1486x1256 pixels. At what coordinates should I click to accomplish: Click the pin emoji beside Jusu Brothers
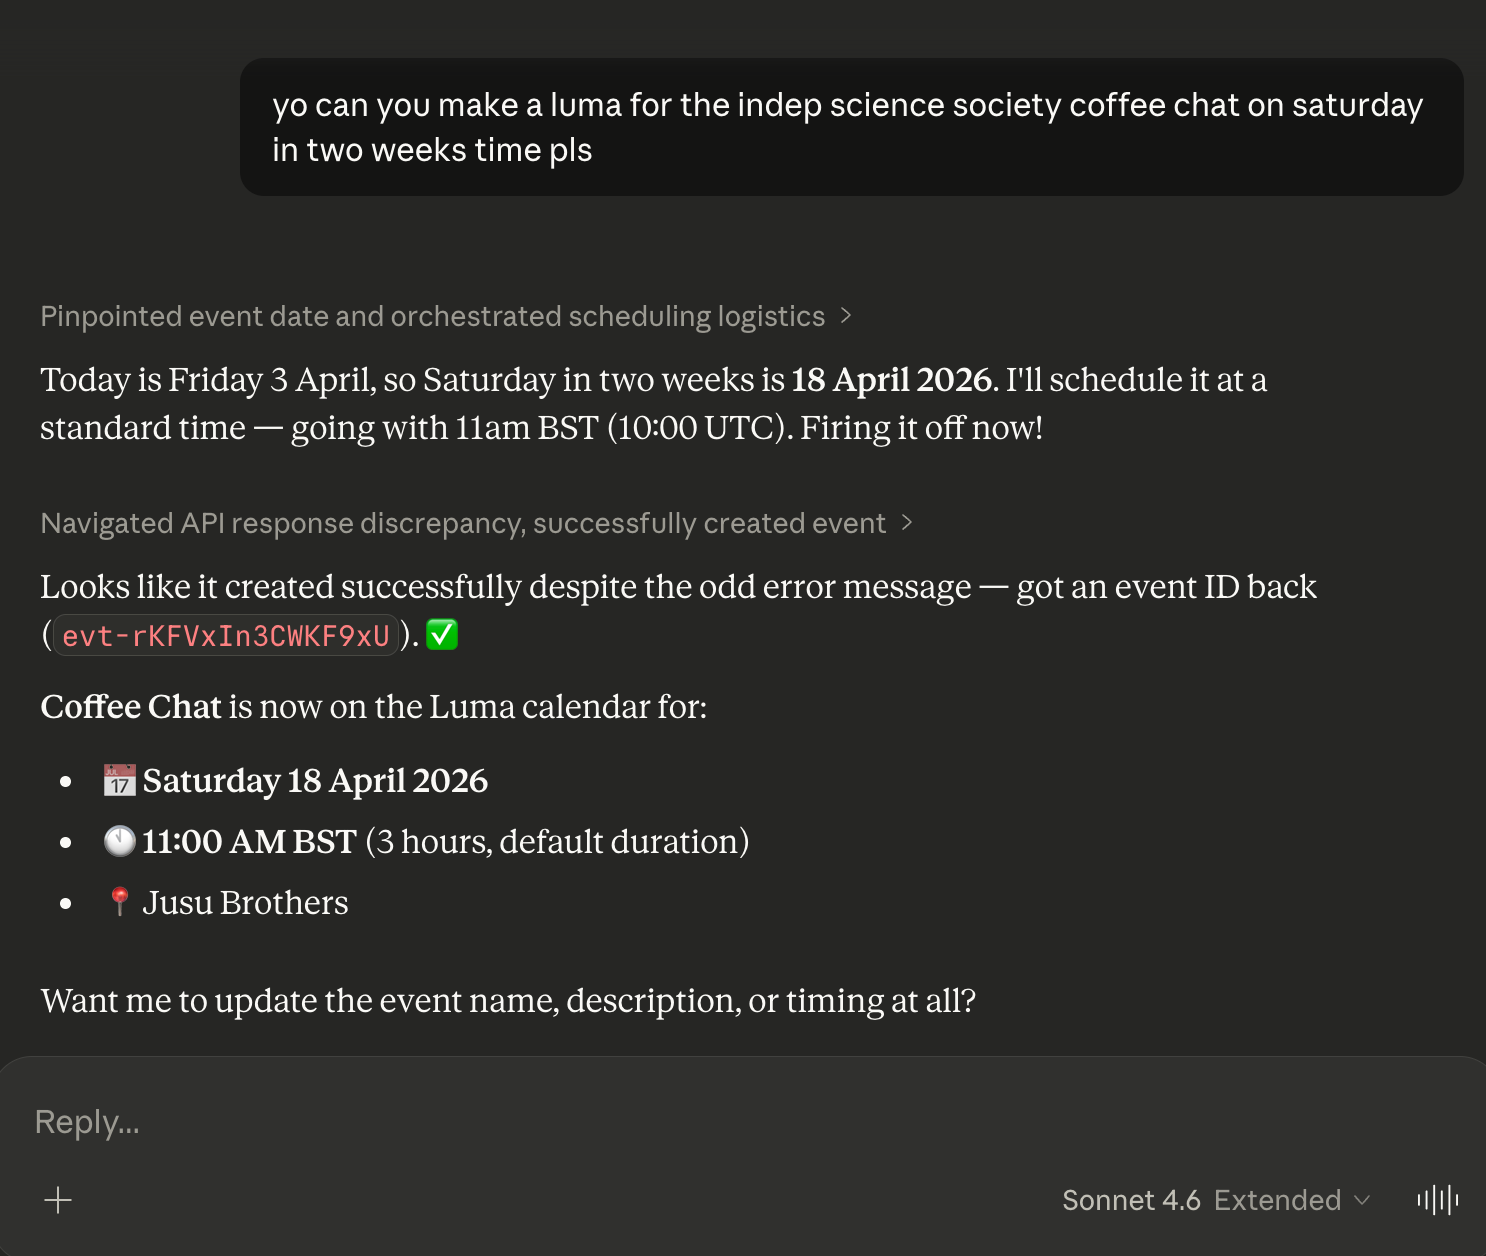tap(119, 902)
